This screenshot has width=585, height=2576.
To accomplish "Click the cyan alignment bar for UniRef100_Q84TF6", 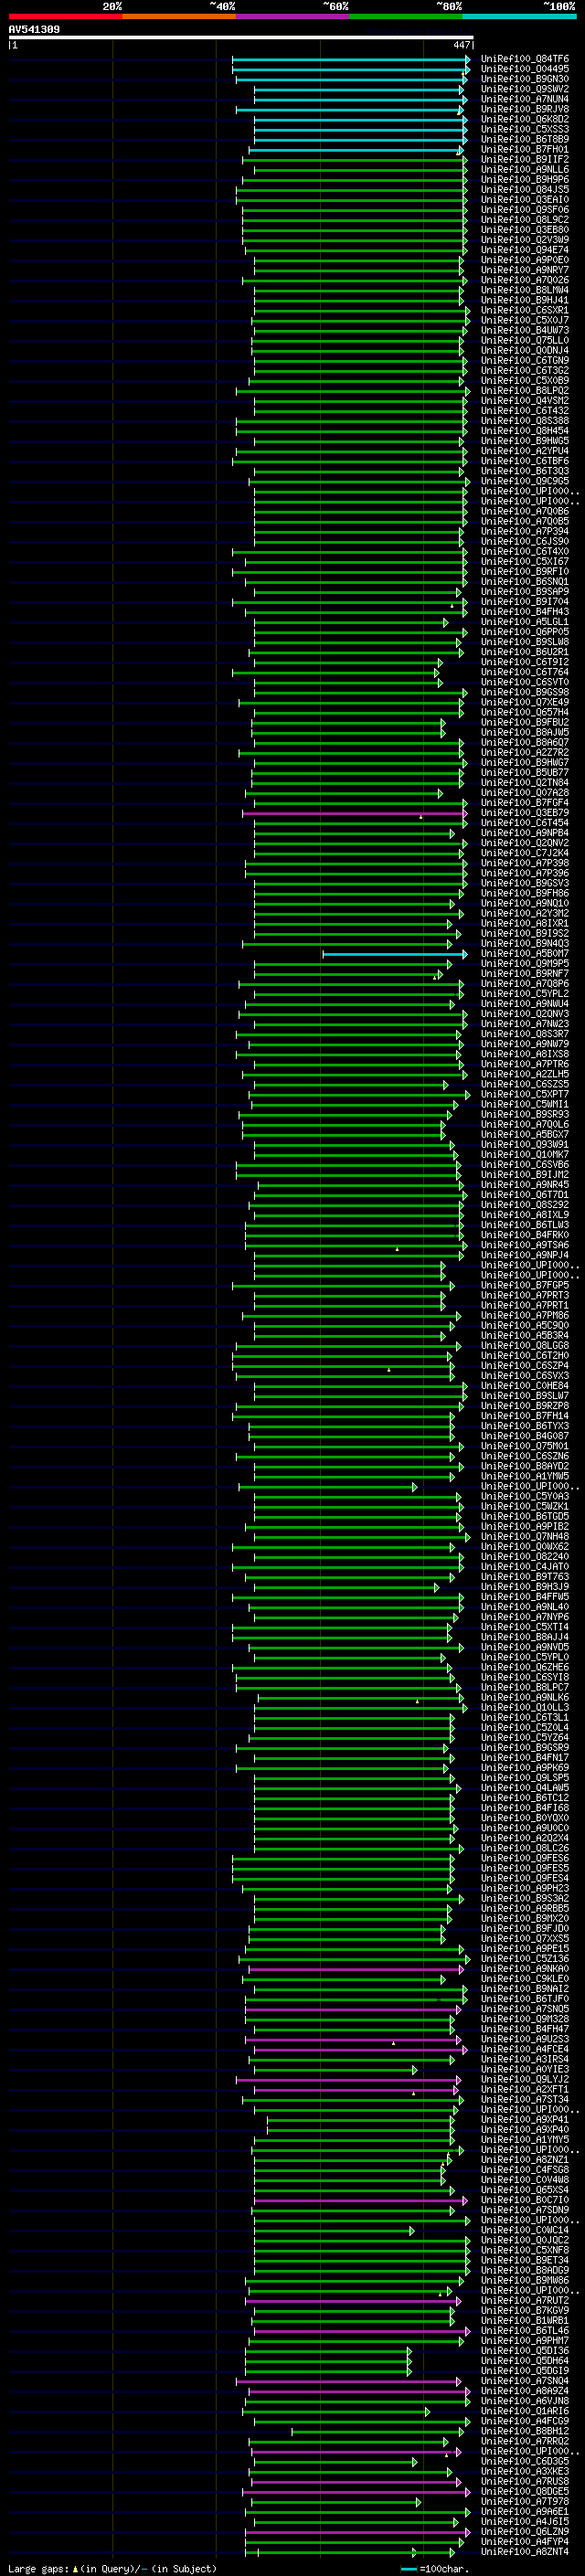I will (x=350, y=59).
